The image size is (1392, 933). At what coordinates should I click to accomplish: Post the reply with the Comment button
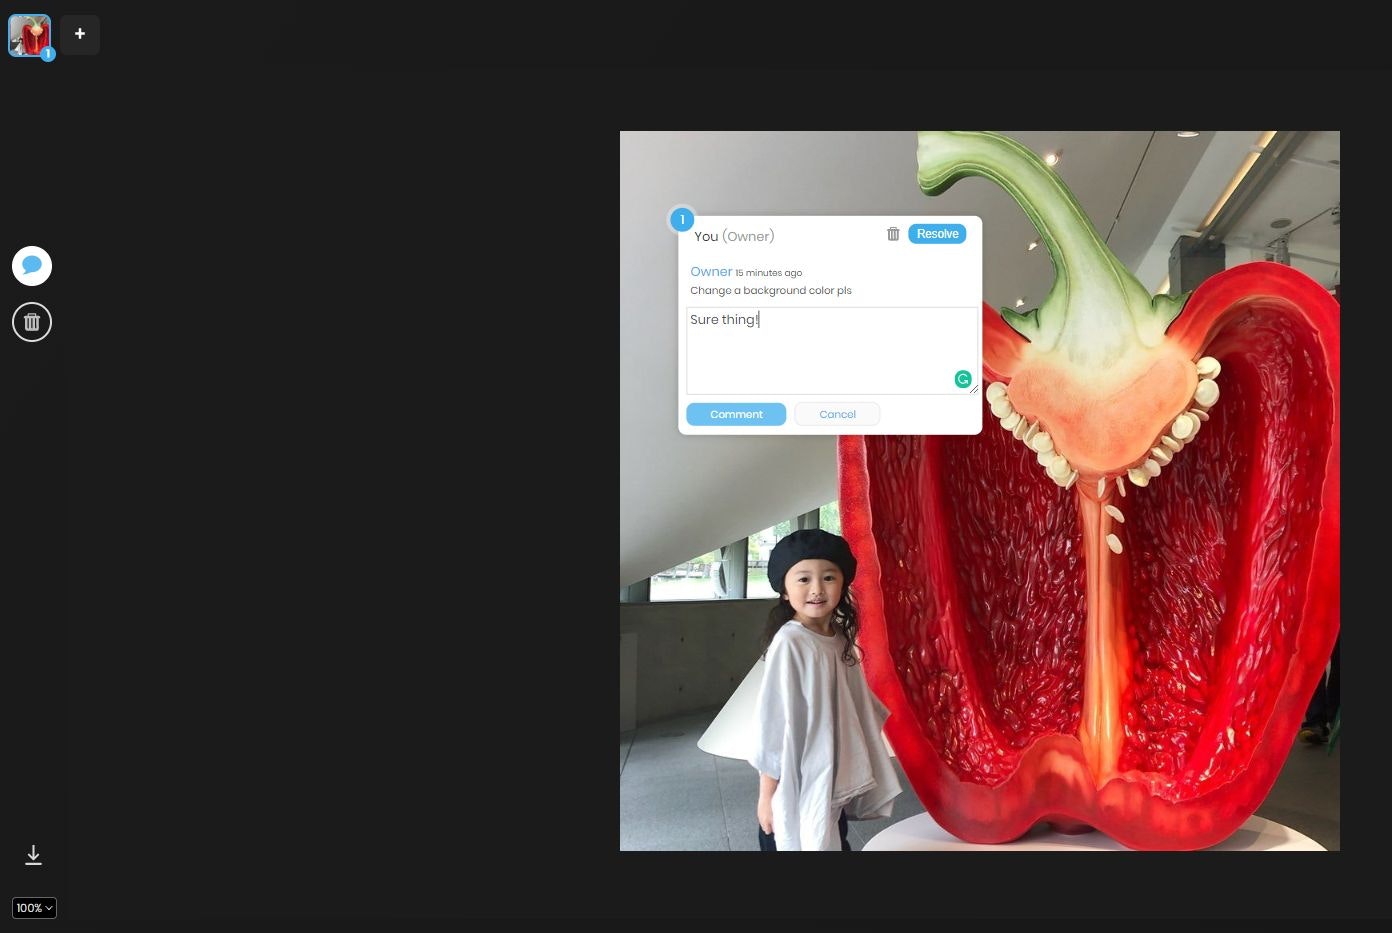point(736,413)
